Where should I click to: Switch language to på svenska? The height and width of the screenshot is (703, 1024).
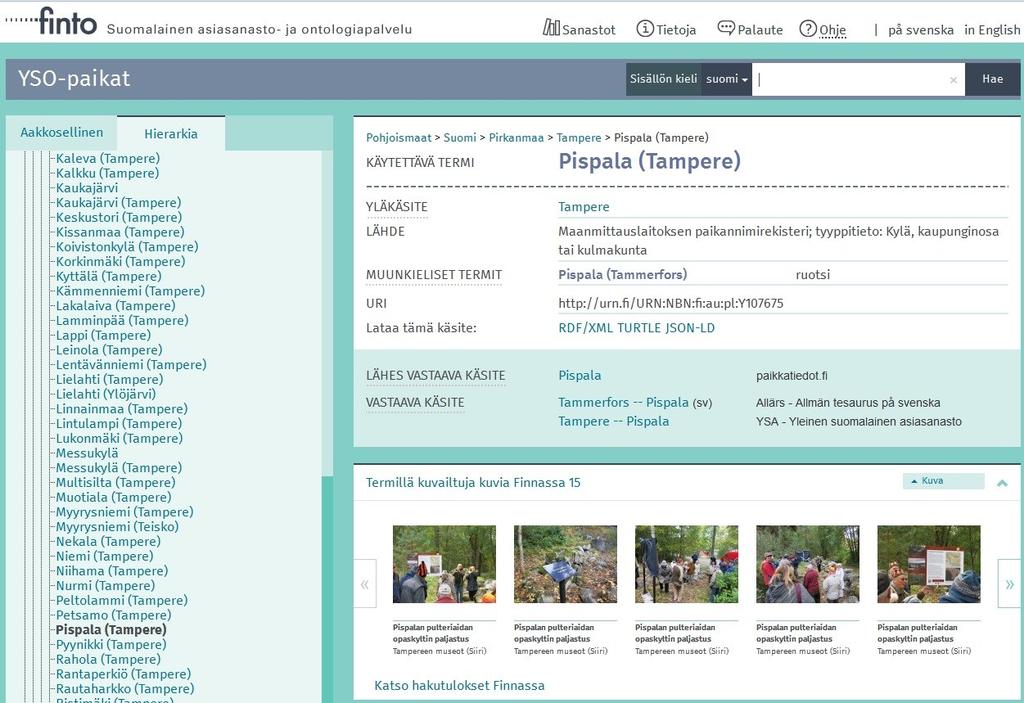coord(921,29)
